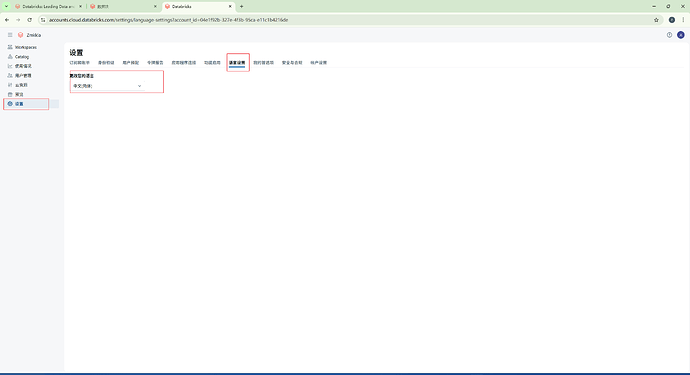Viewport: 690px width, 375px height.
Task: Switch to the first Databricks browser tab
Action: coord(48,7)
